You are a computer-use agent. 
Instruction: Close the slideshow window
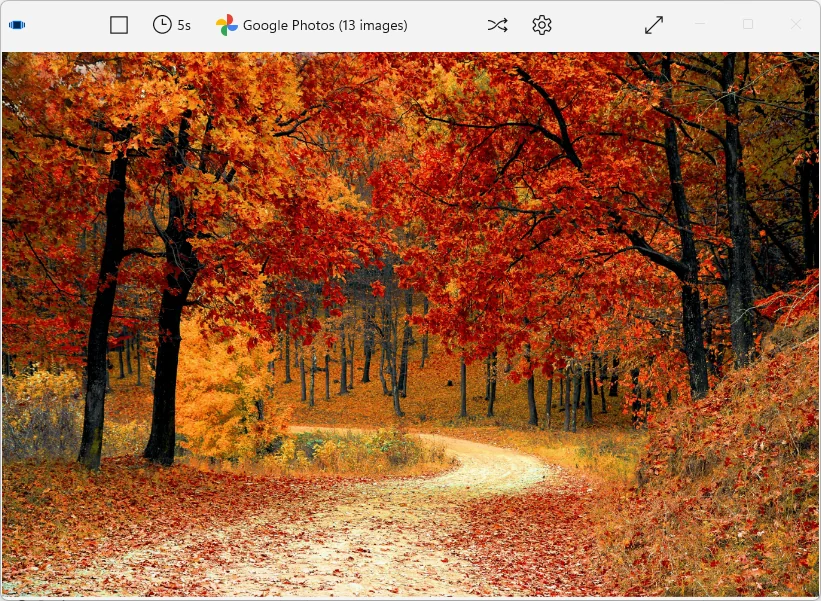coord(796,24)
